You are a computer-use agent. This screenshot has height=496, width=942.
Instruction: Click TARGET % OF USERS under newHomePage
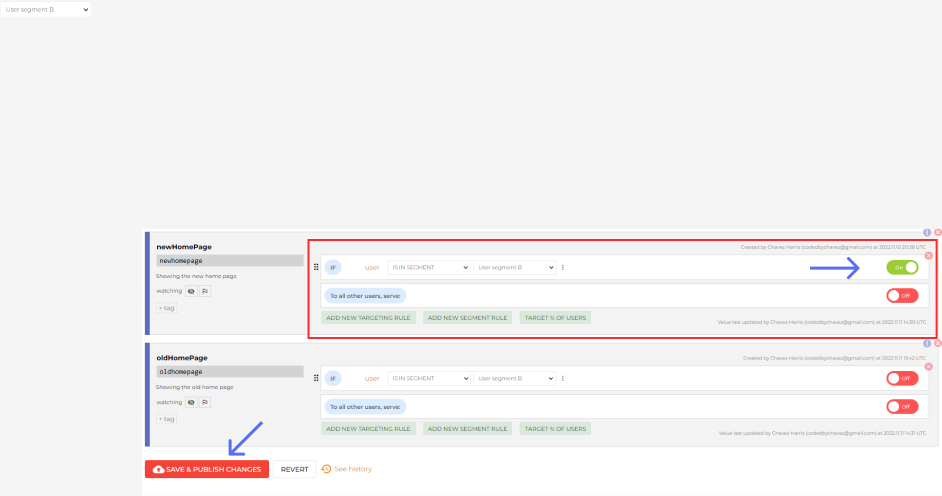(x=555, y=318)
